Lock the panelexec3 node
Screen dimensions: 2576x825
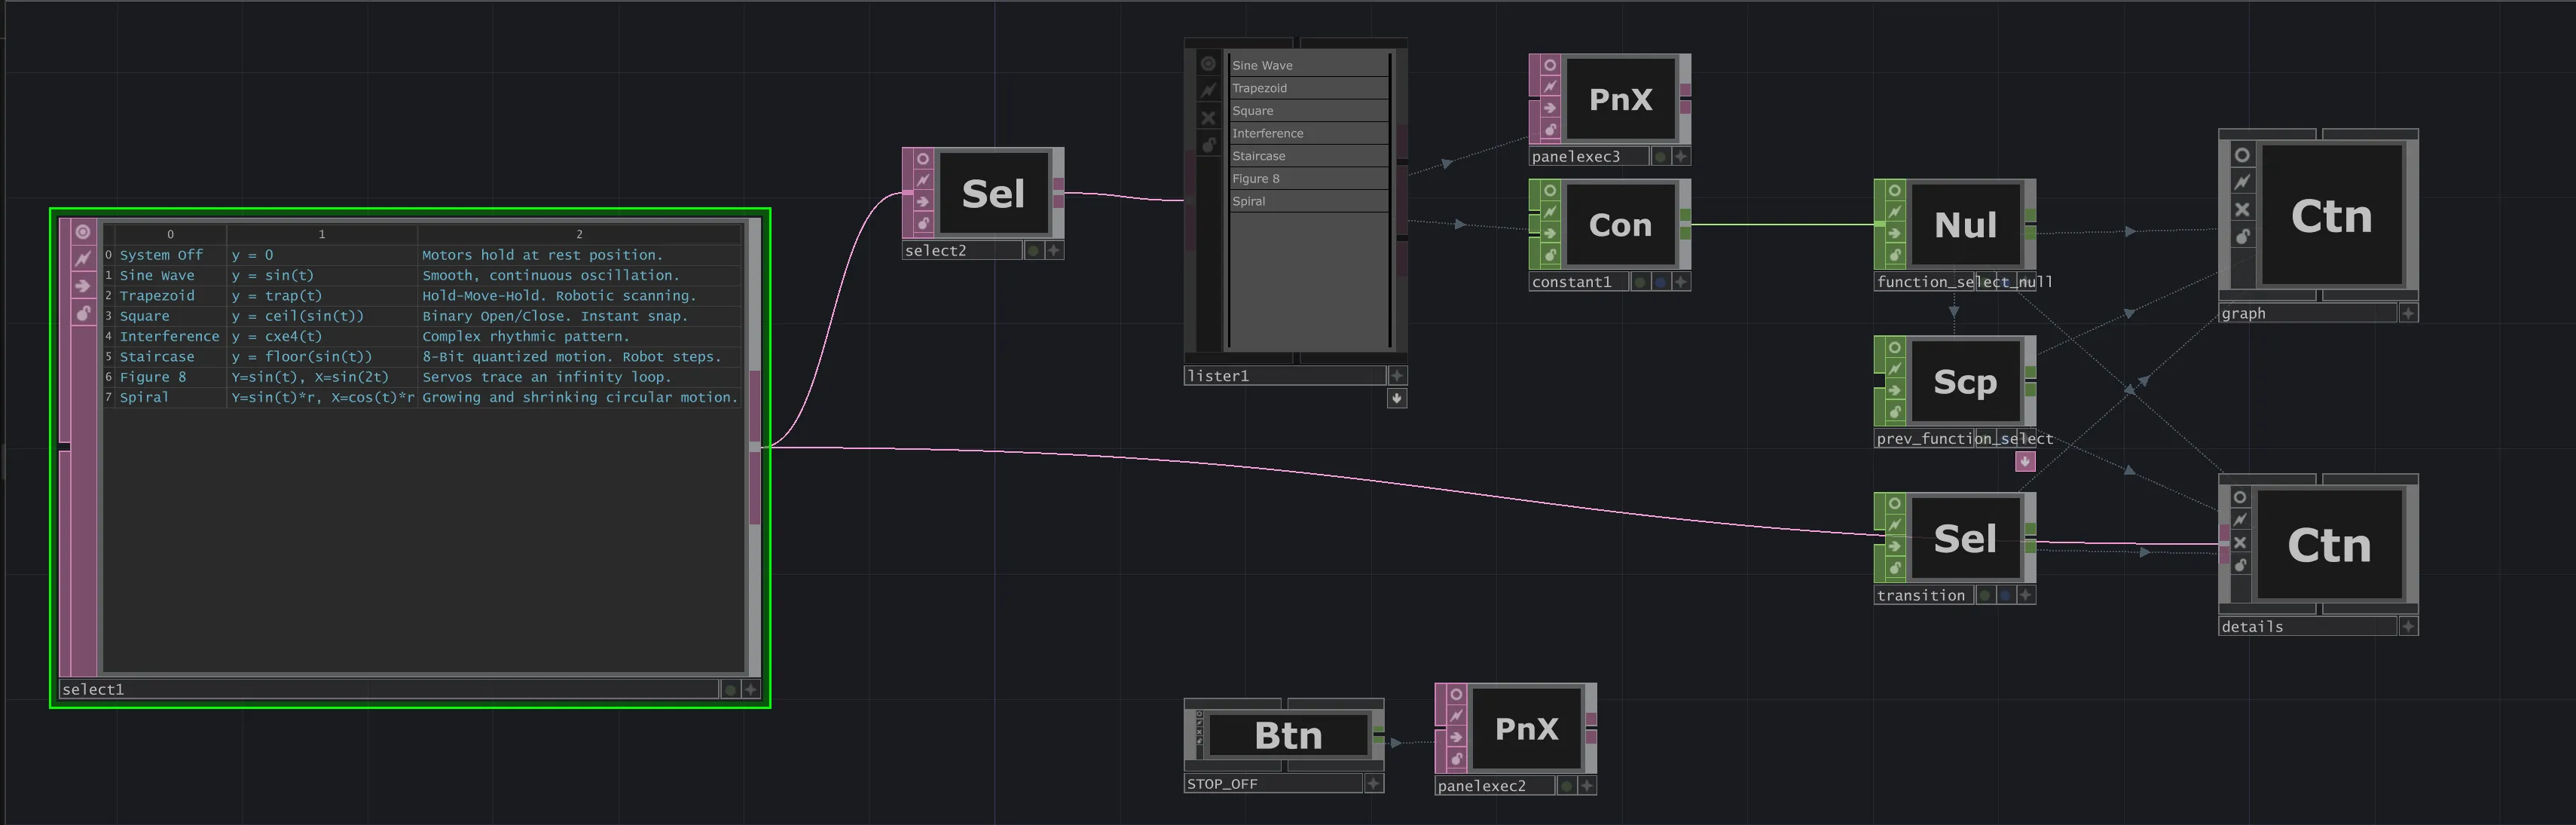click(1549, 130)
